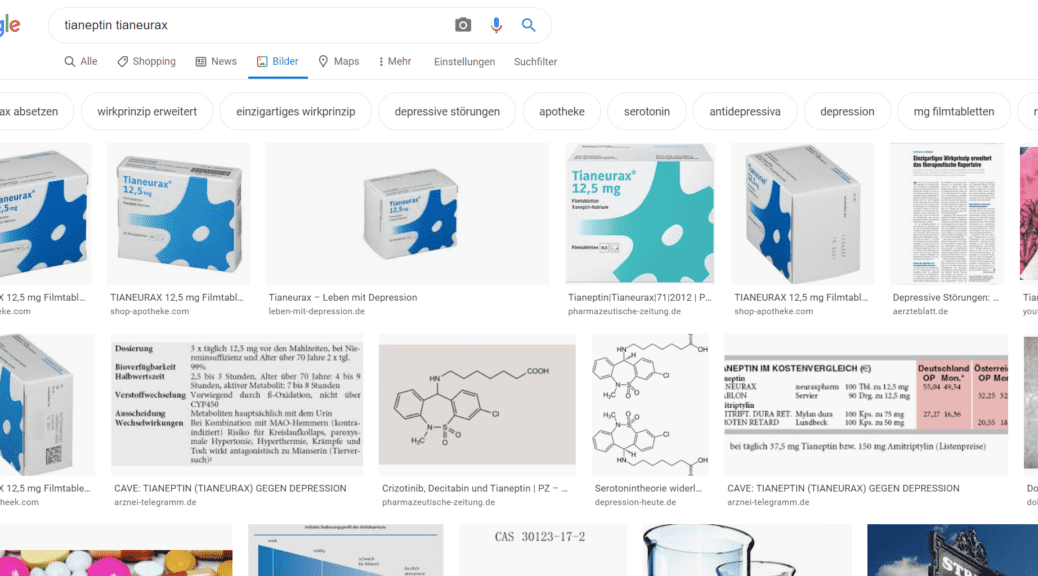Image resolution: width=1038 pixels, height=576 pixels.
Task: Select the 'serotonin' filter chip
Action: click(647, 111)
